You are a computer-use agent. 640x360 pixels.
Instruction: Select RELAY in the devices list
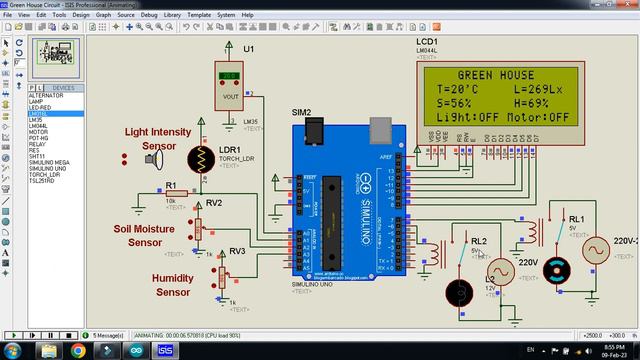pos(56,144)
